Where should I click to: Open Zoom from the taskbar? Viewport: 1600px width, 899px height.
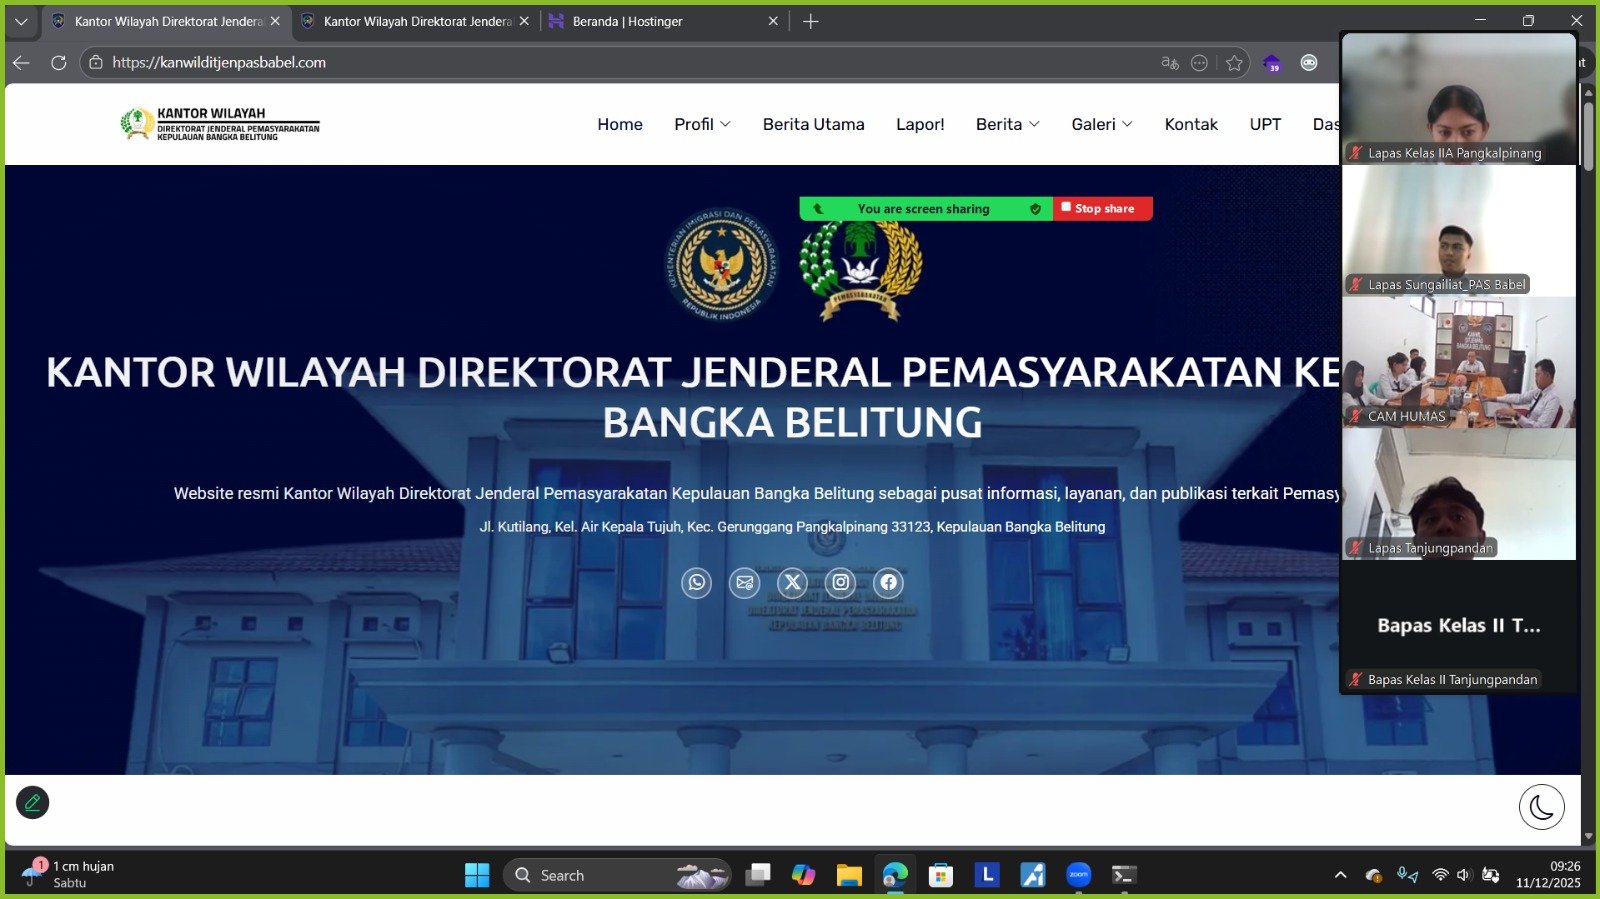1078,875
